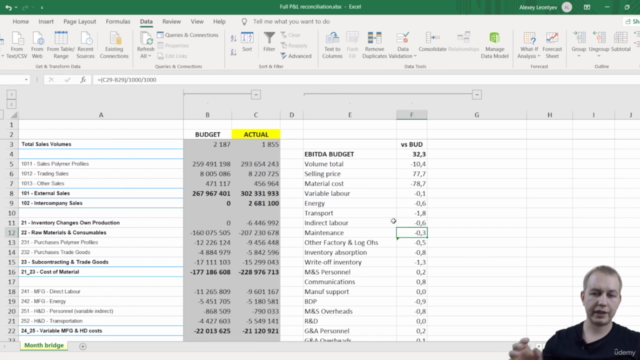Click the Select All corner triangle
Viewport: 640px width, 360px height.
click(x=13, y=115)
